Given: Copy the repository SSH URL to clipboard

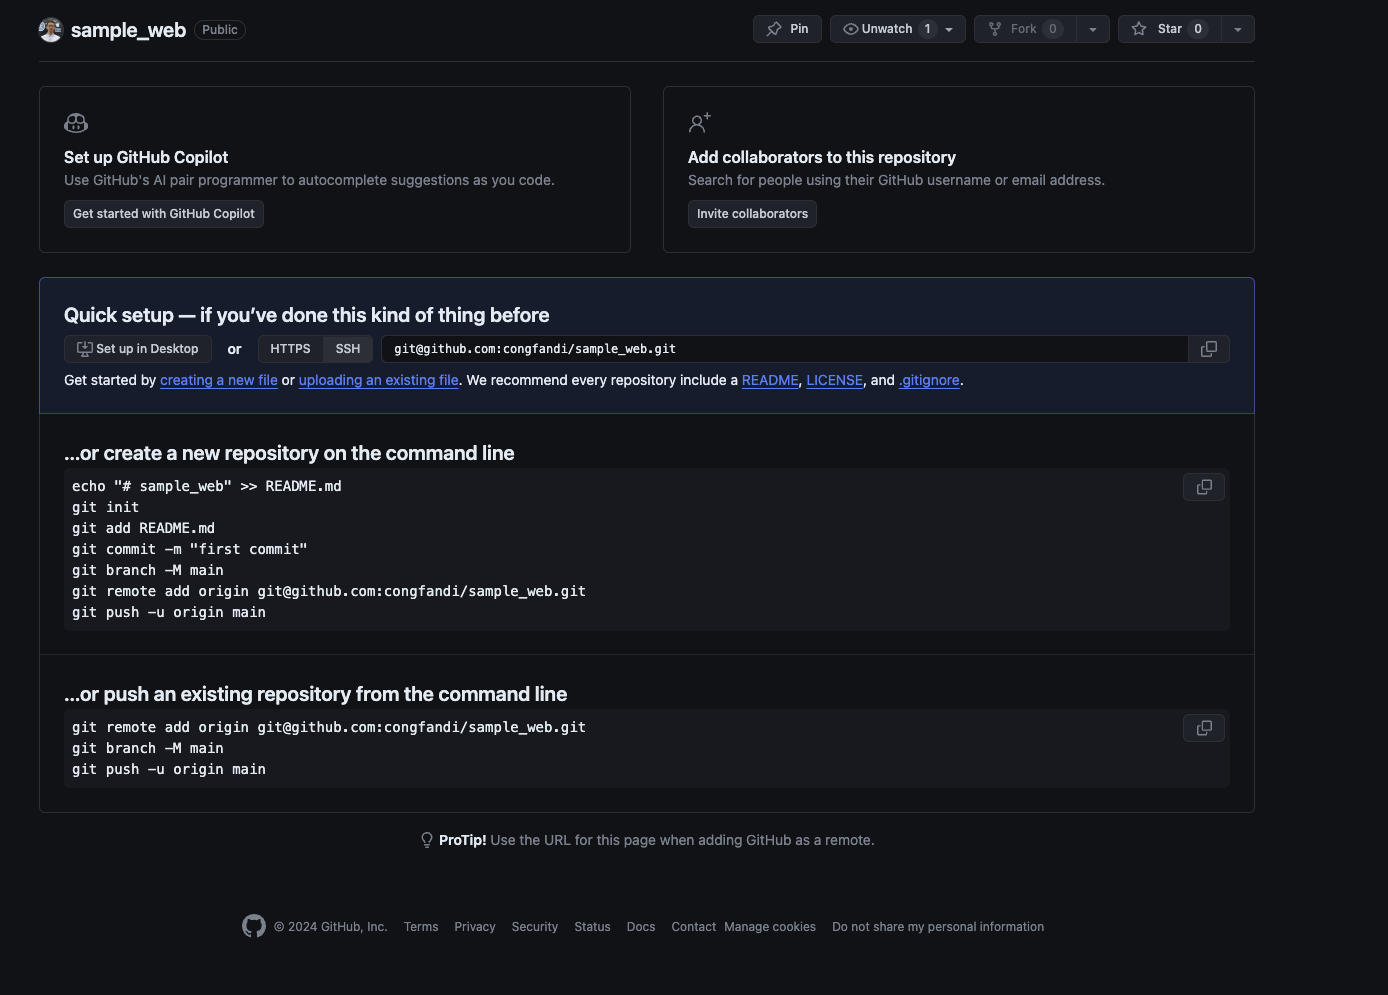Looking at the screenshot, I should [x=1208, y=349].
